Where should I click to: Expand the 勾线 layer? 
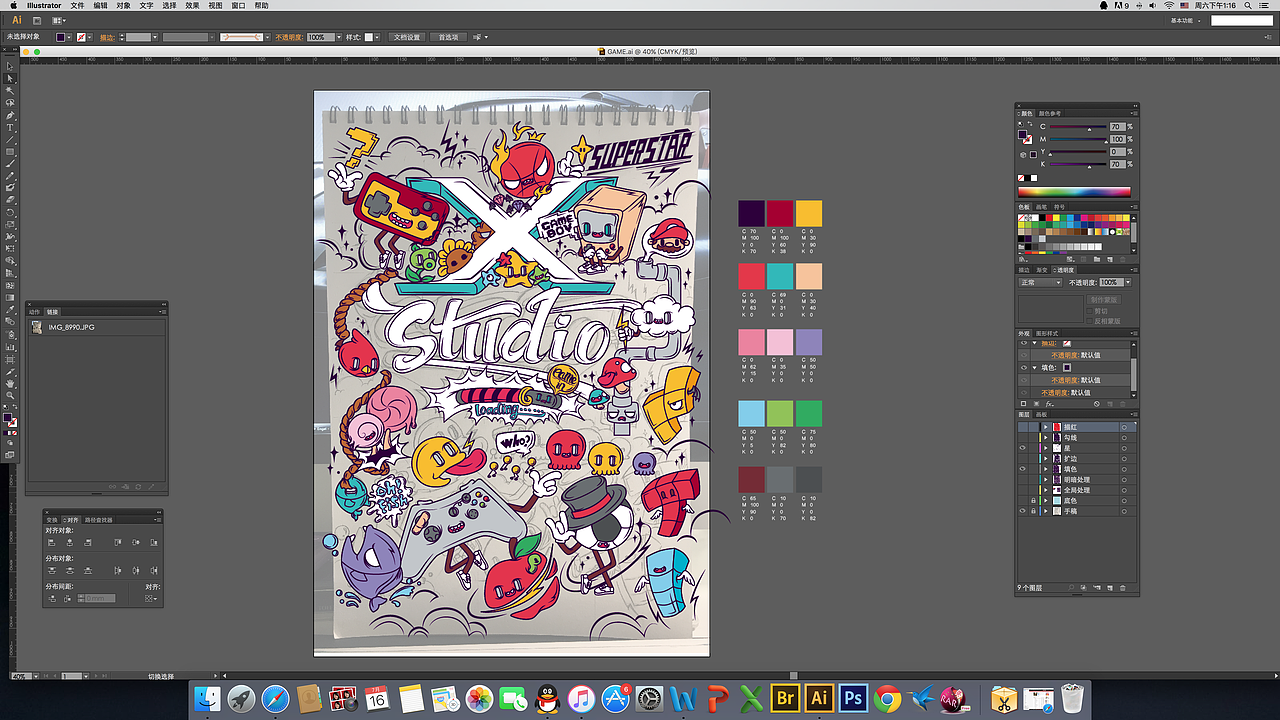1045,437
